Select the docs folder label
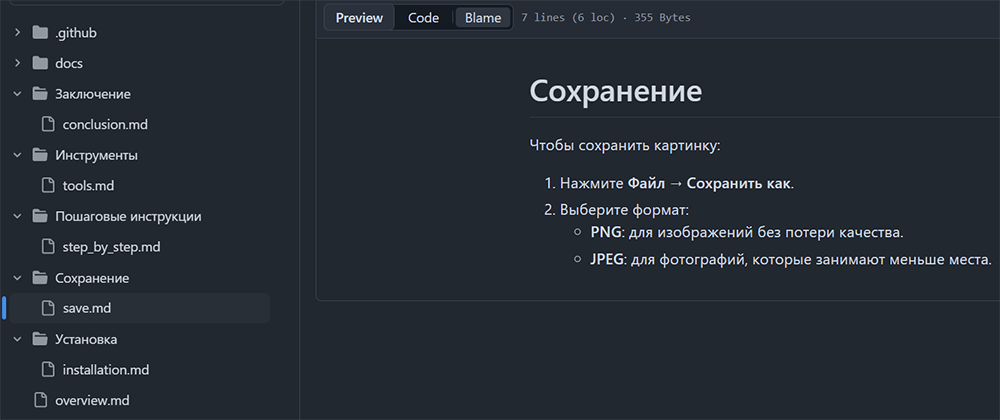This screenshot has width=1000, height=420. pyautogui.click(x=69, y=64)
